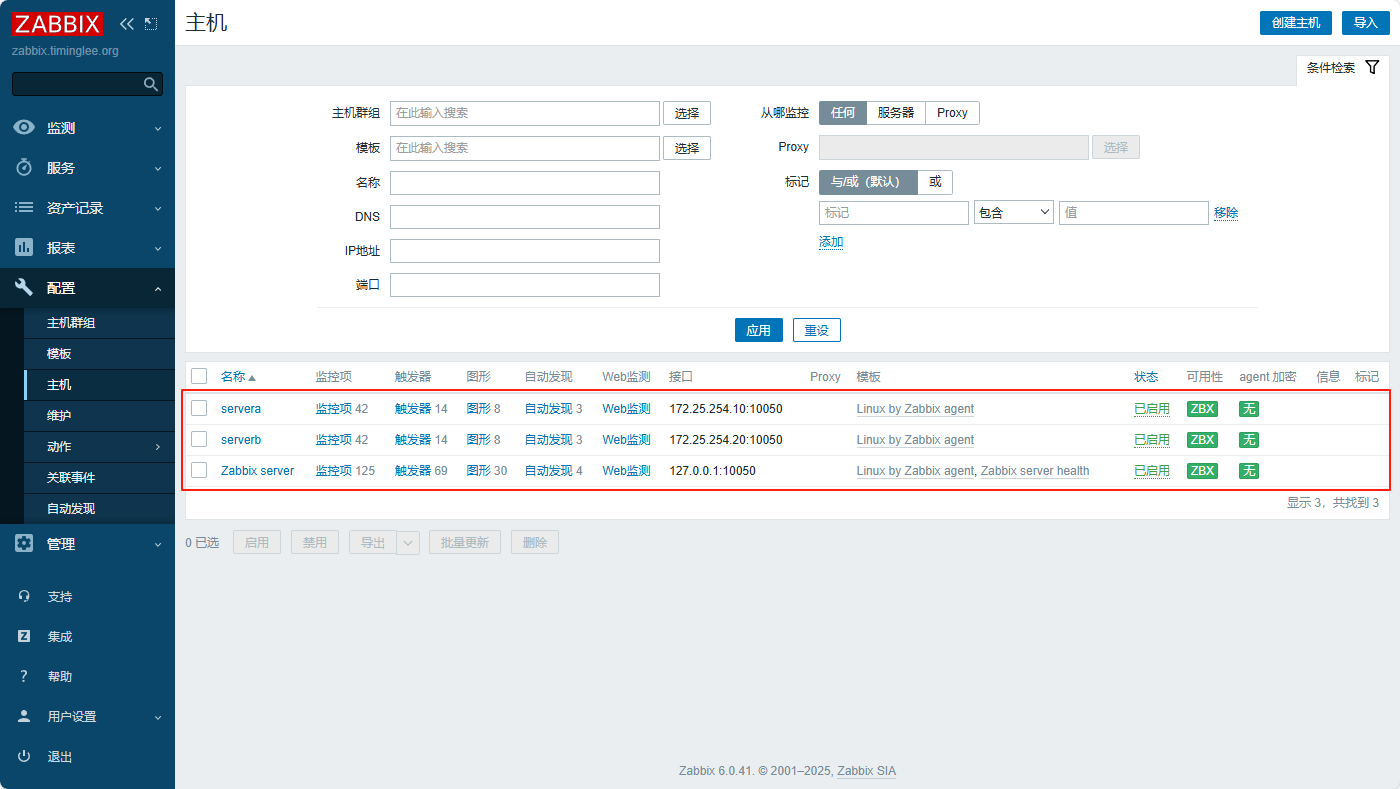Click ZBX availability badge for serverb
The image size is (1400, 789).
tap(1202, 440)
